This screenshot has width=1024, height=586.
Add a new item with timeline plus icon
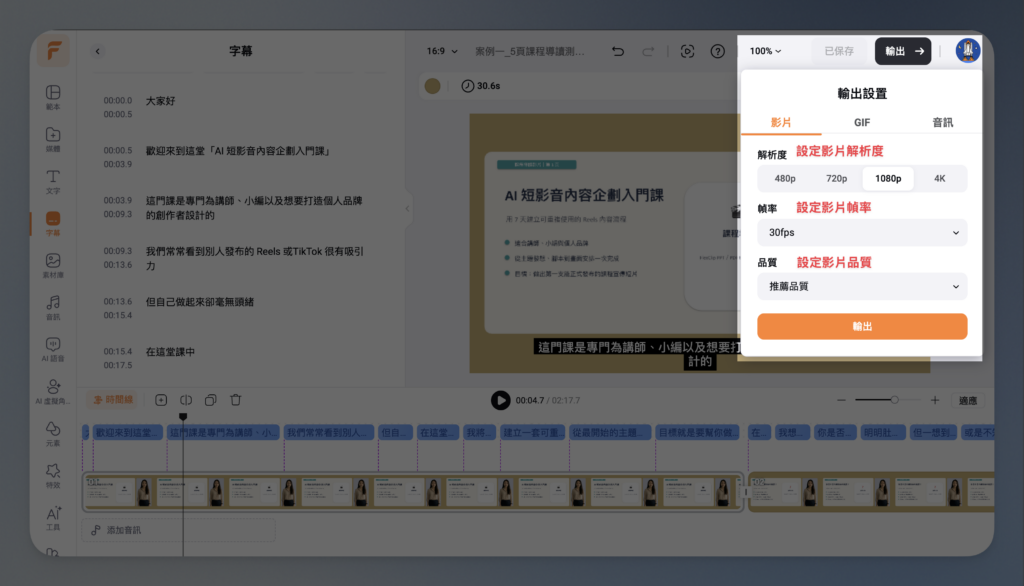pos(161,400)
